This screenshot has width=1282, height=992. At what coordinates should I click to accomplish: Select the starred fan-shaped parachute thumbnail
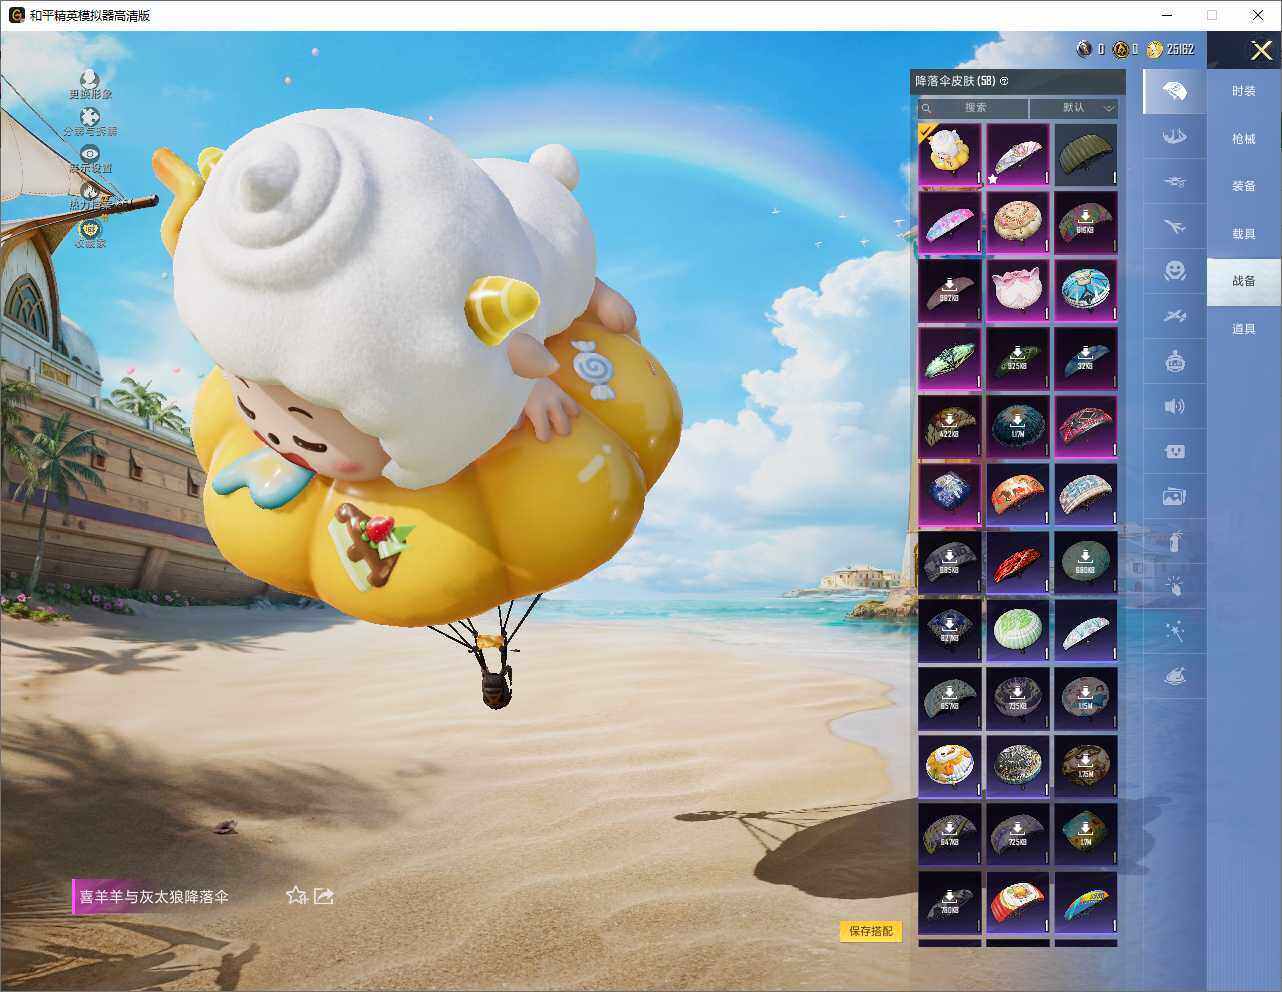(1018, 155)
